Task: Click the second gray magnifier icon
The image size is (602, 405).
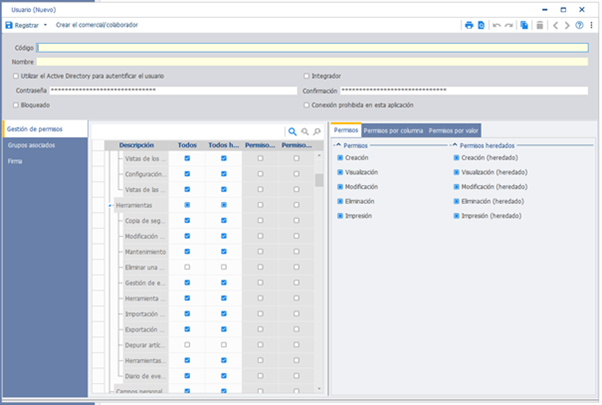Action: coord(305,132)
